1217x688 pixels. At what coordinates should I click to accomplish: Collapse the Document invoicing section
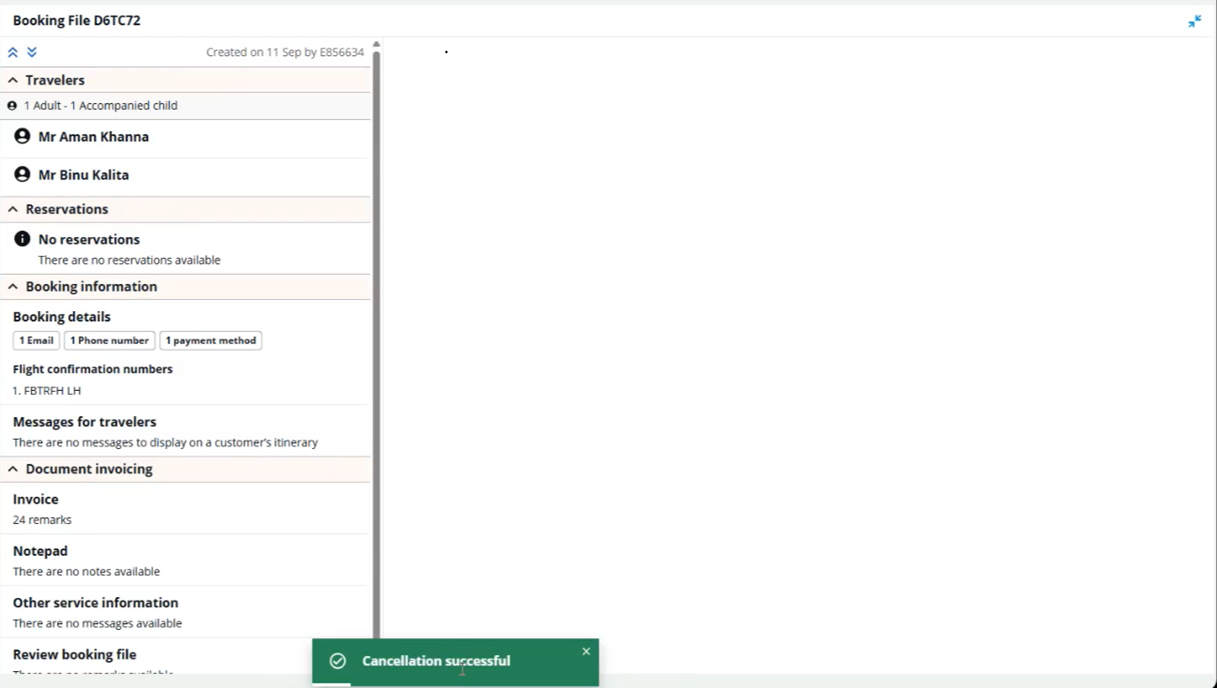[x=13, y=469]
